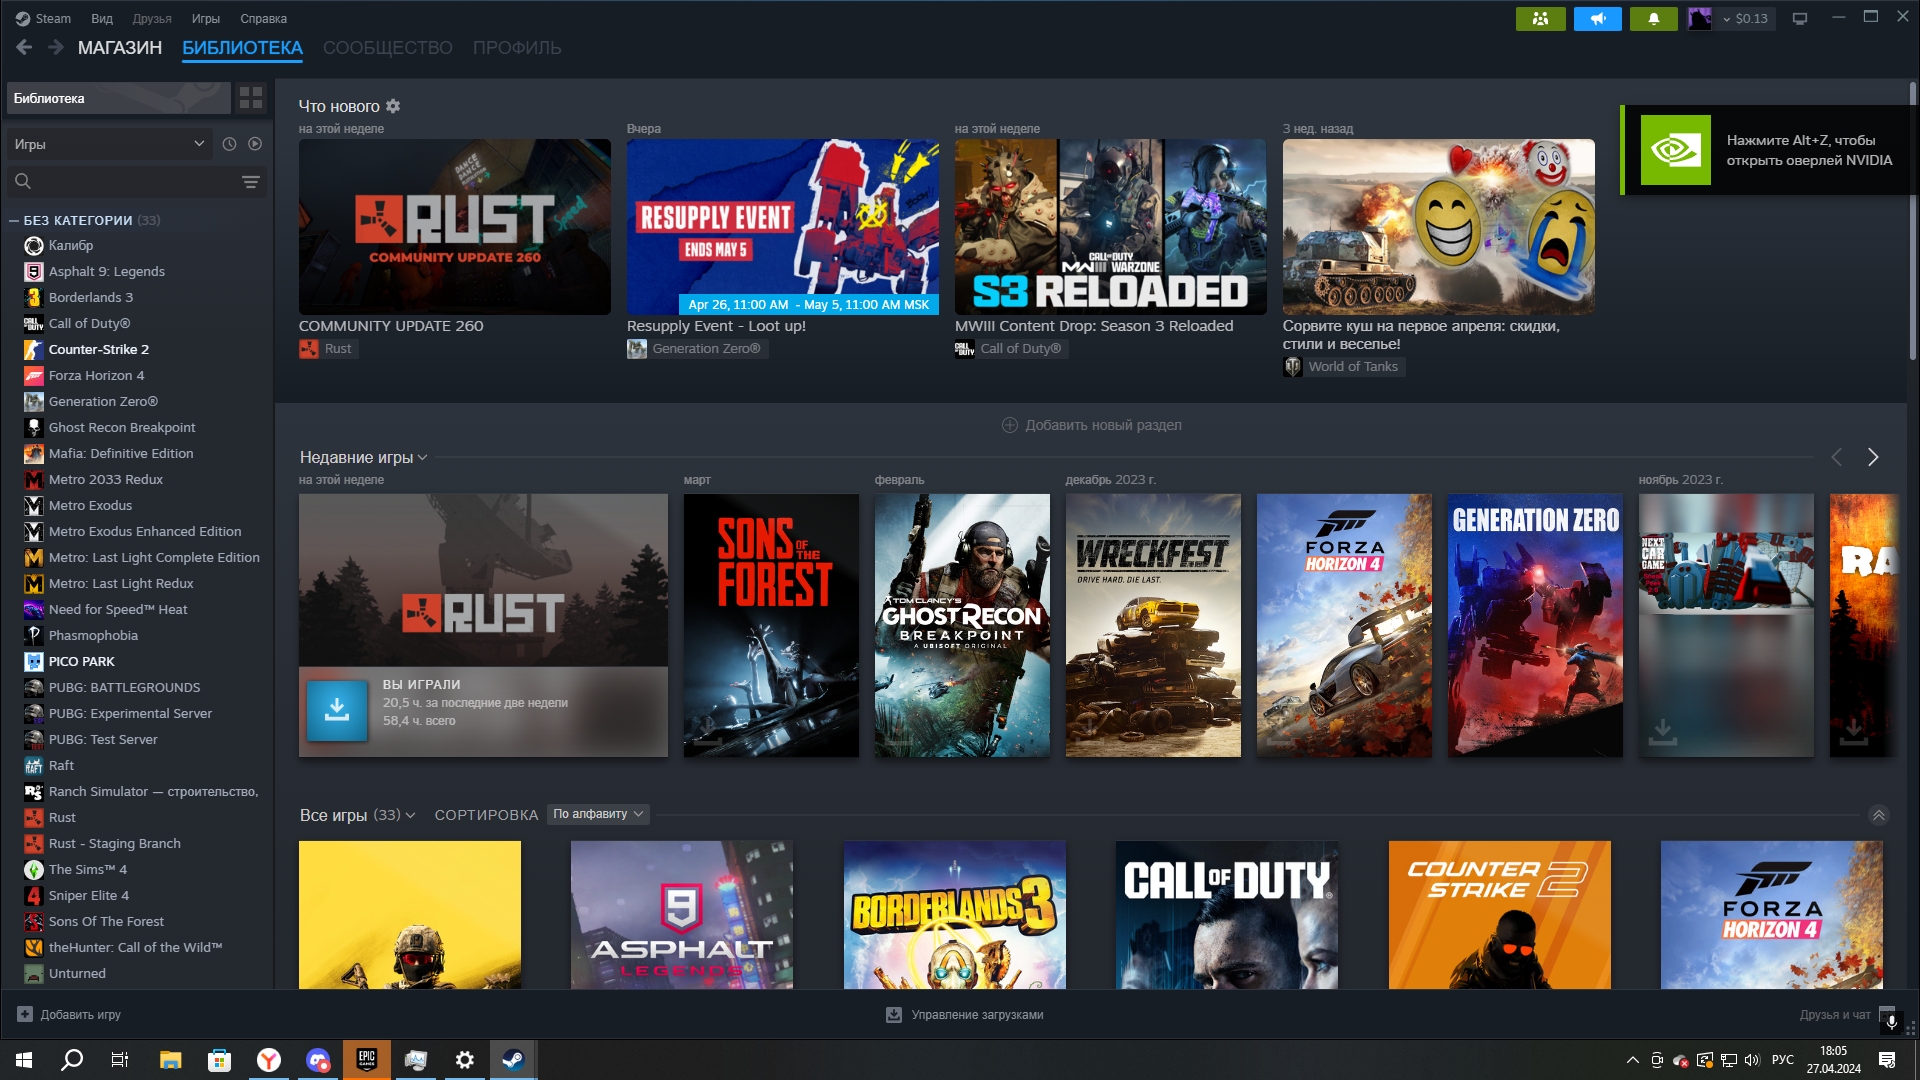
Task: Select Sniper Elite 4 in the sidebar
Action: point(88,895)
